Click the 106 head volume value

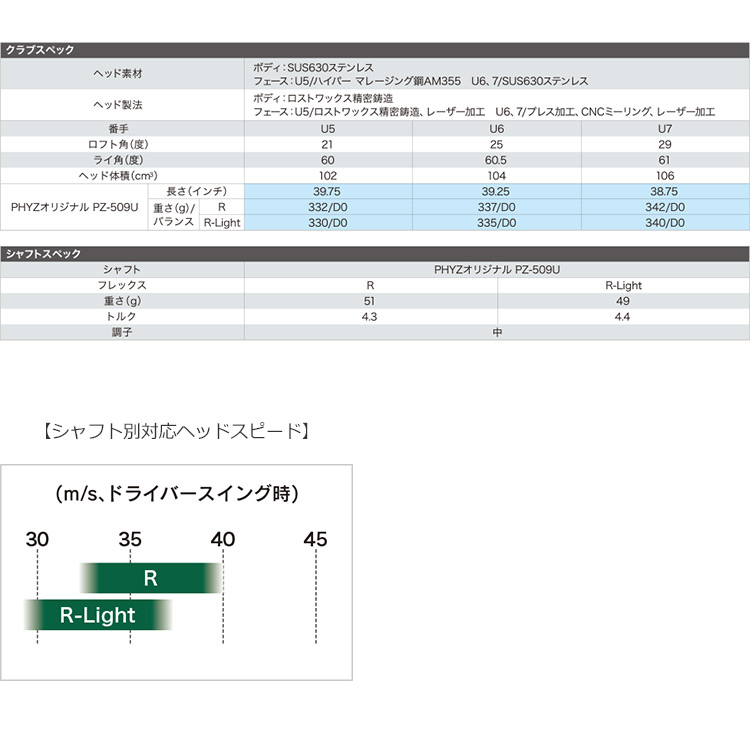(x=665, y=175)
